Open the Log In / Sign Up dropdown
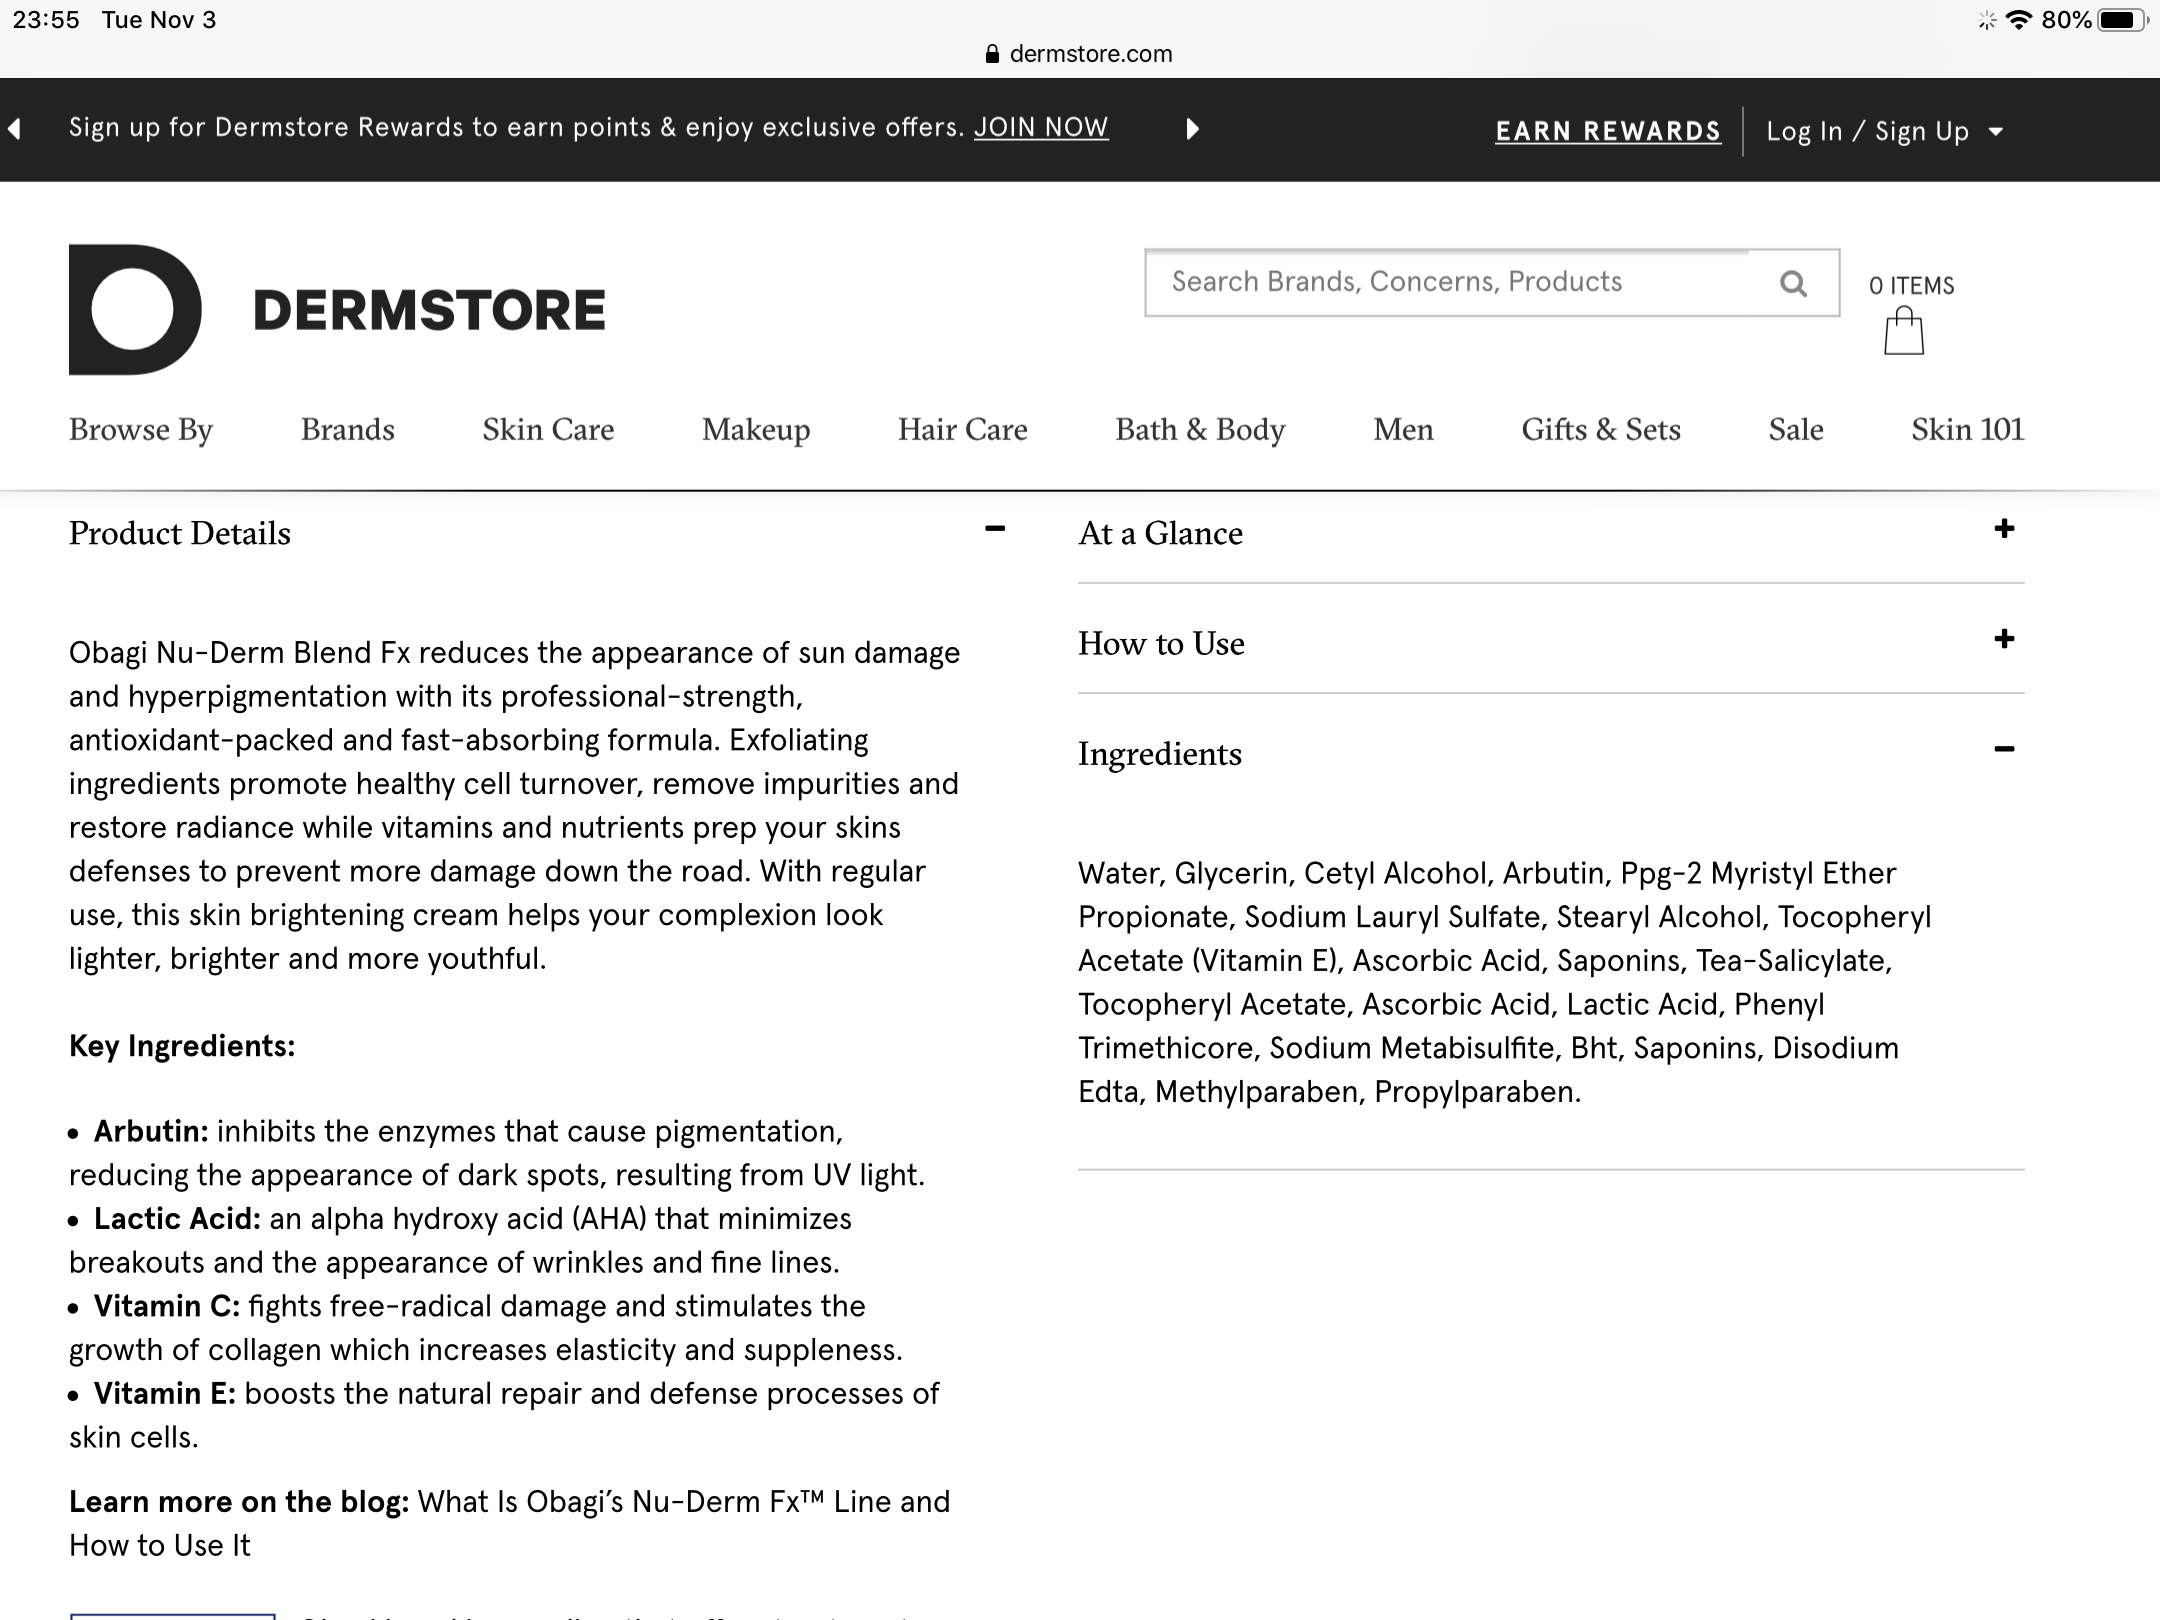2160x1620 pixels. coord(1884,131)
